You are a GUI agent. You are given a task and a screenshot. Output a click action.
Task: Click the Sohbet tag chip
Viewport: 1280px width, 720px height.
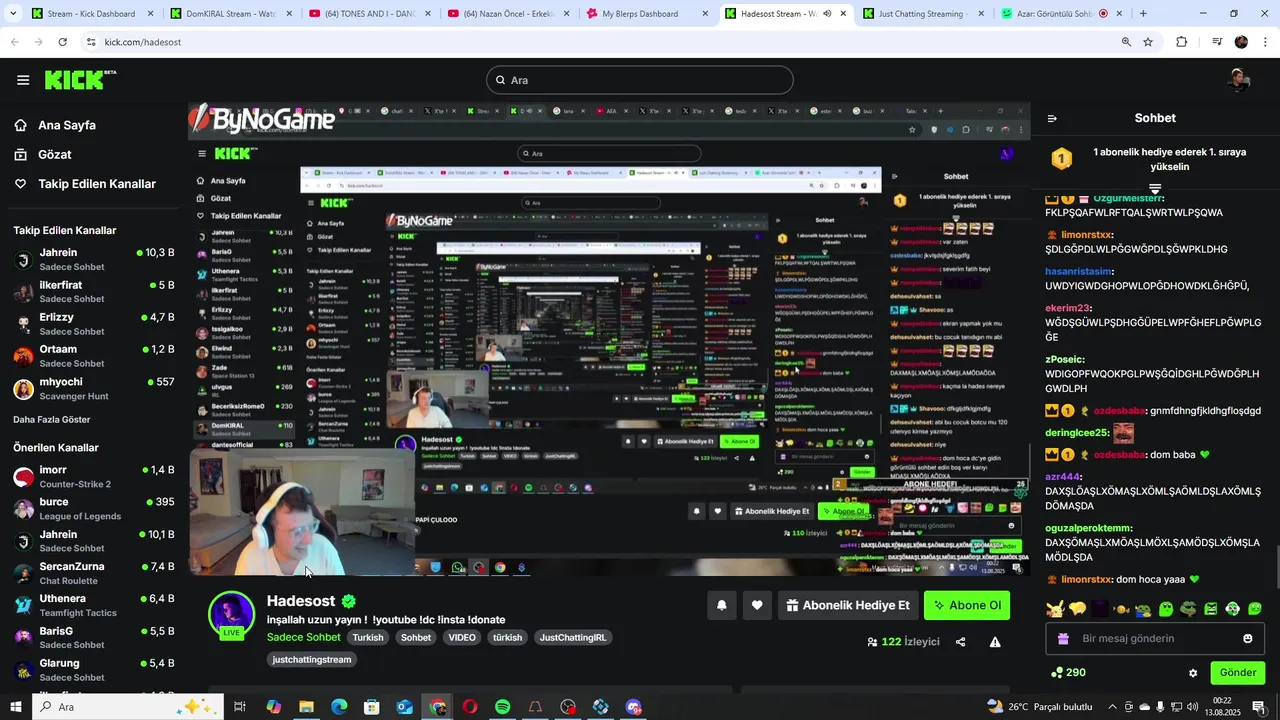tap(416, 637)
